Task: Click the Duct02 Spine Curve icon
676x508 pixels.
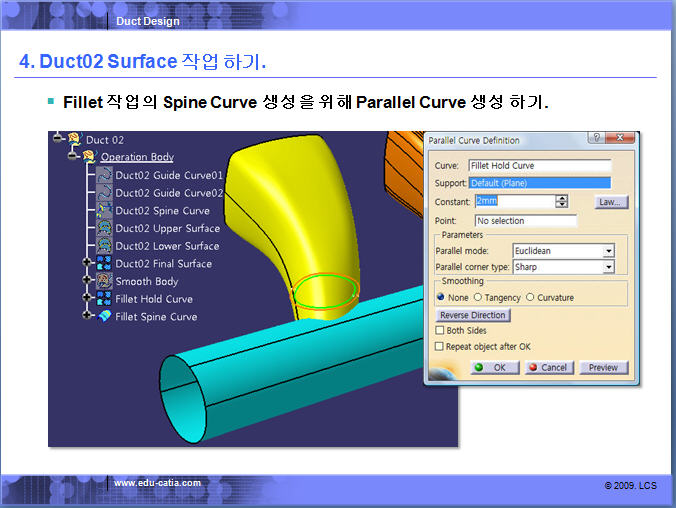Action: pyautogui.click(x=104, y=211)
